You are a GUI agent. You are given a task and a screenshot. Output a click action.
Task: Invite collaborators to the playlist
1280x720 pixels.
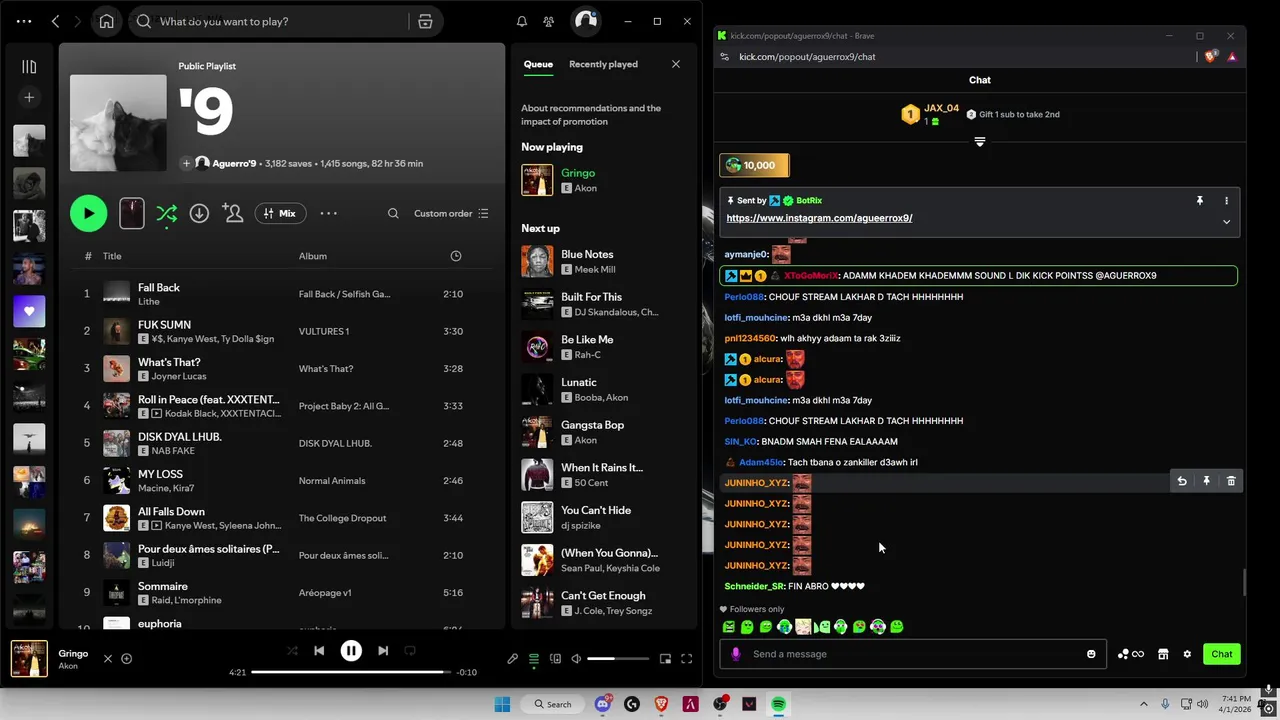[232, 213]
